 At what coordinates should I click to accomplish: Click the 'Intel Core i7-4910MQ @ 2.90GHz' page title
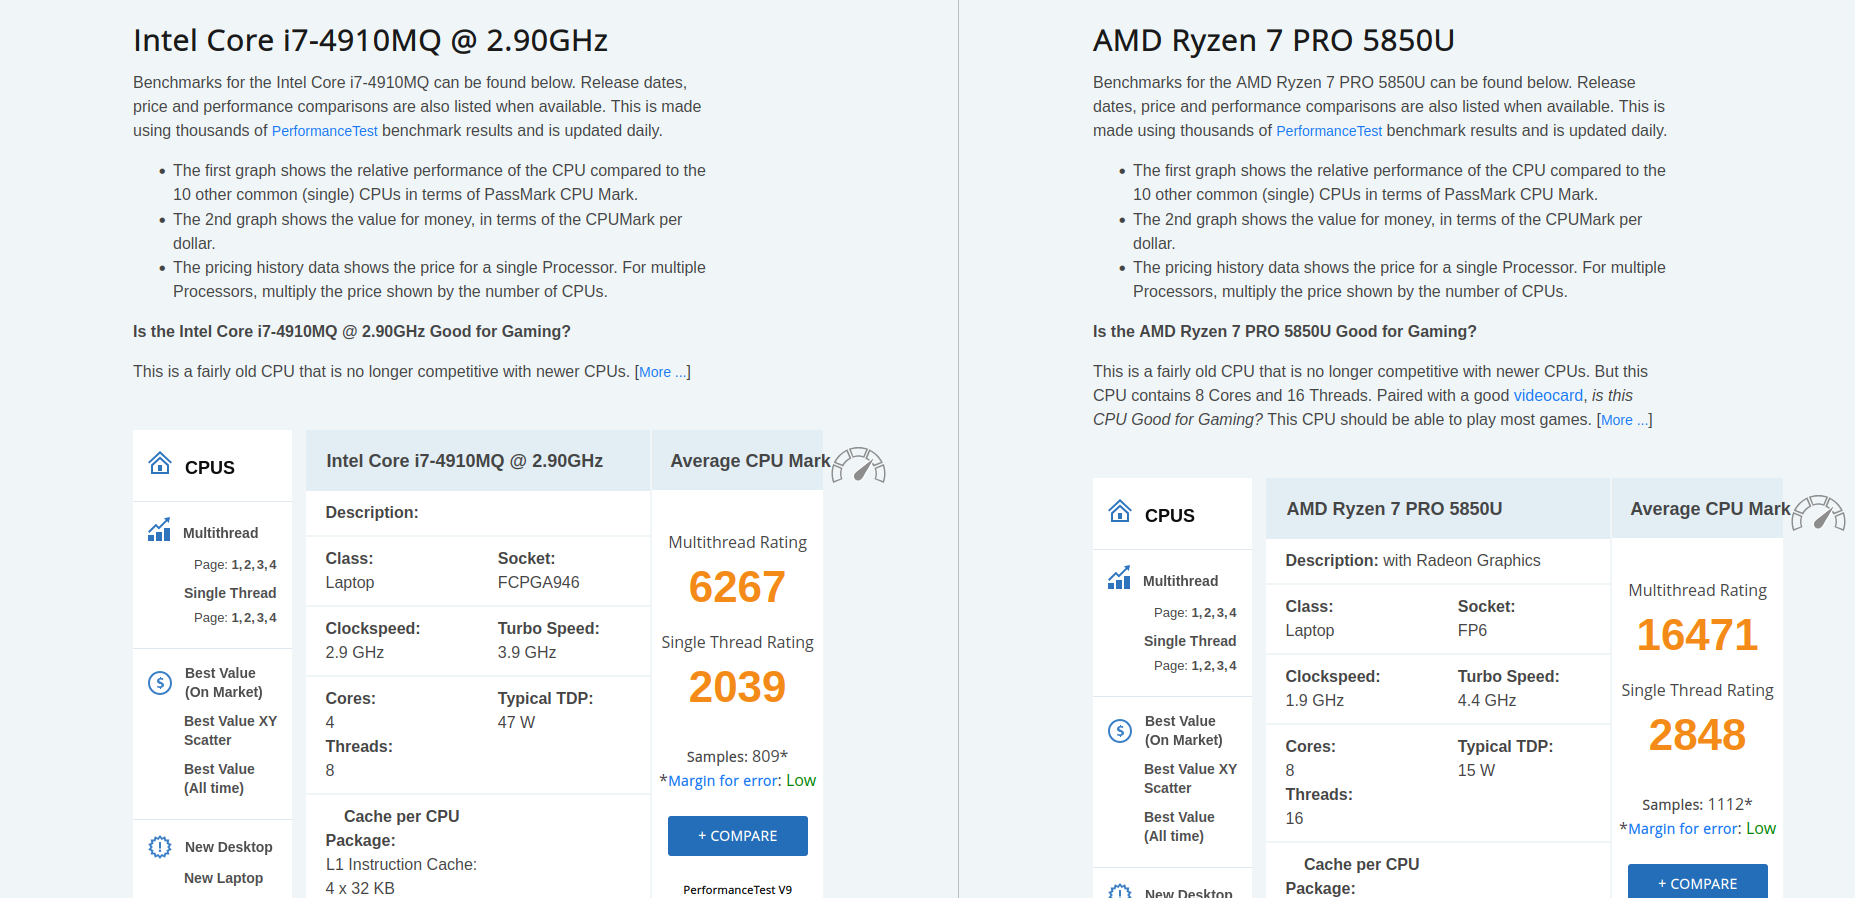tap(370, 41)
